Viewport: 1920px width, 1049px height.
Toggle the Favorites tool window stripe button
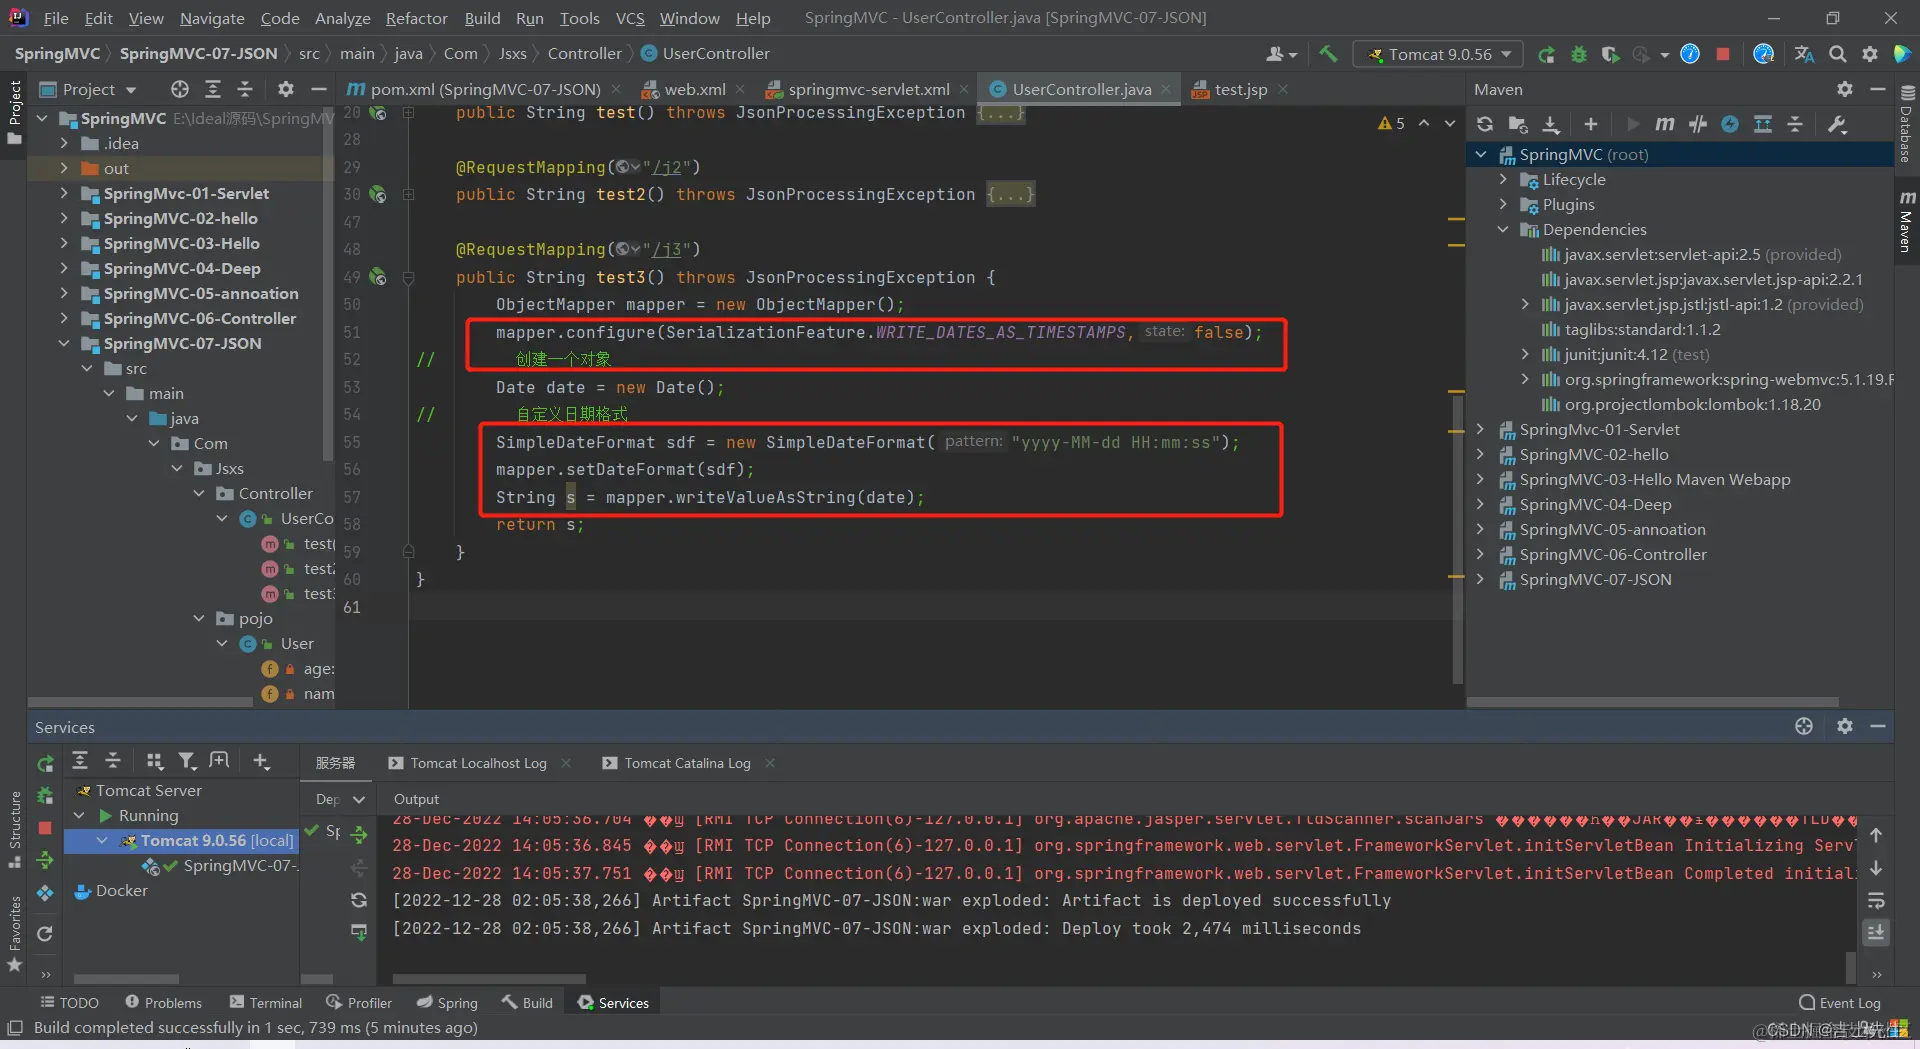[14, 933]
